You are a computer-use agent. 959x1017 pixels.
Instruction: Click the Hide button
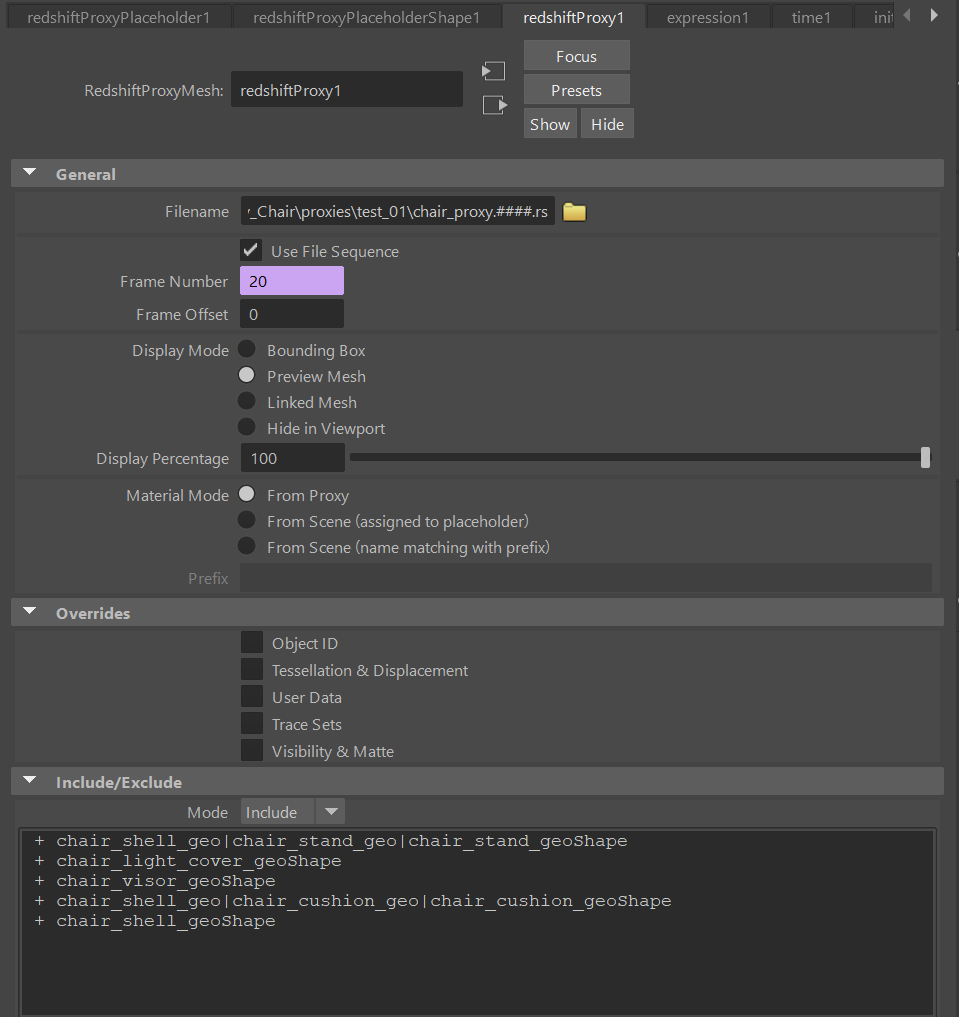pos(608,124)
